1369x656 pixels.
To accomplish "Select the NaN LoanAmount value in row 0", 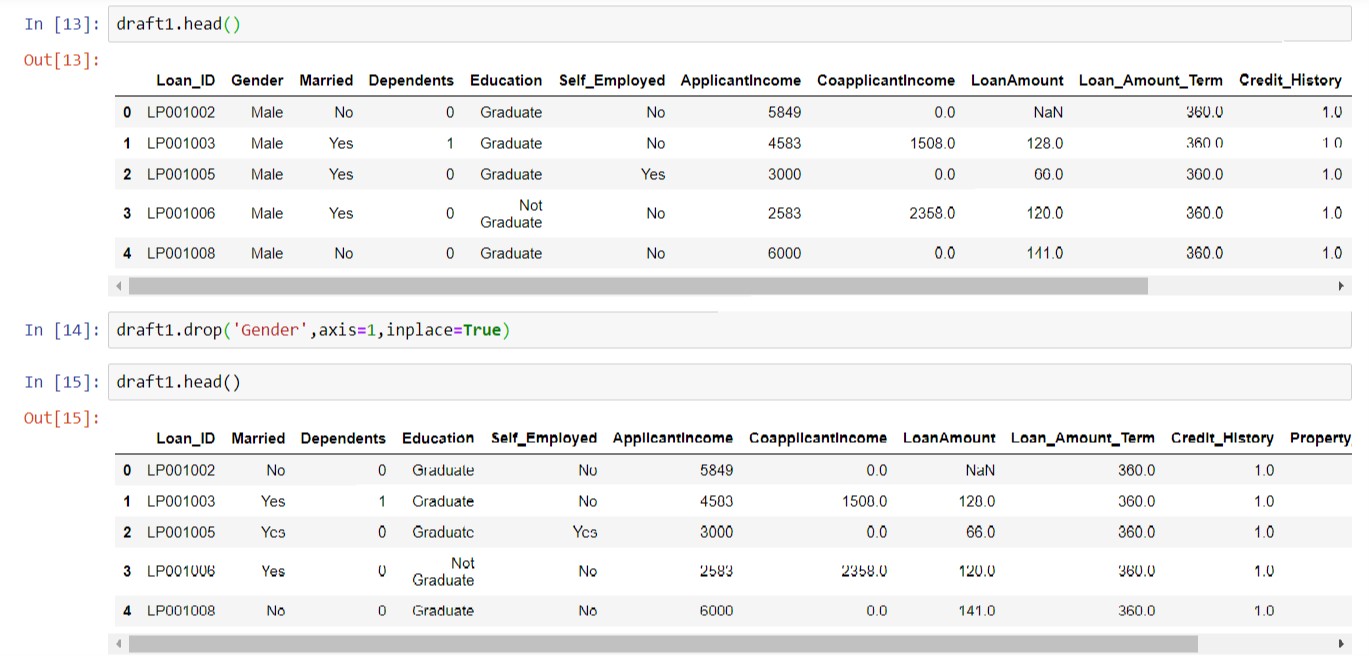I will pos(1047,112).
